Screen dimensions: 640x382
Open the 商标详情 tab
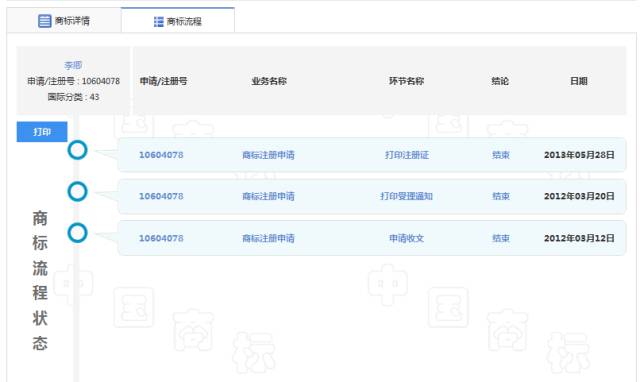point(64,20)
